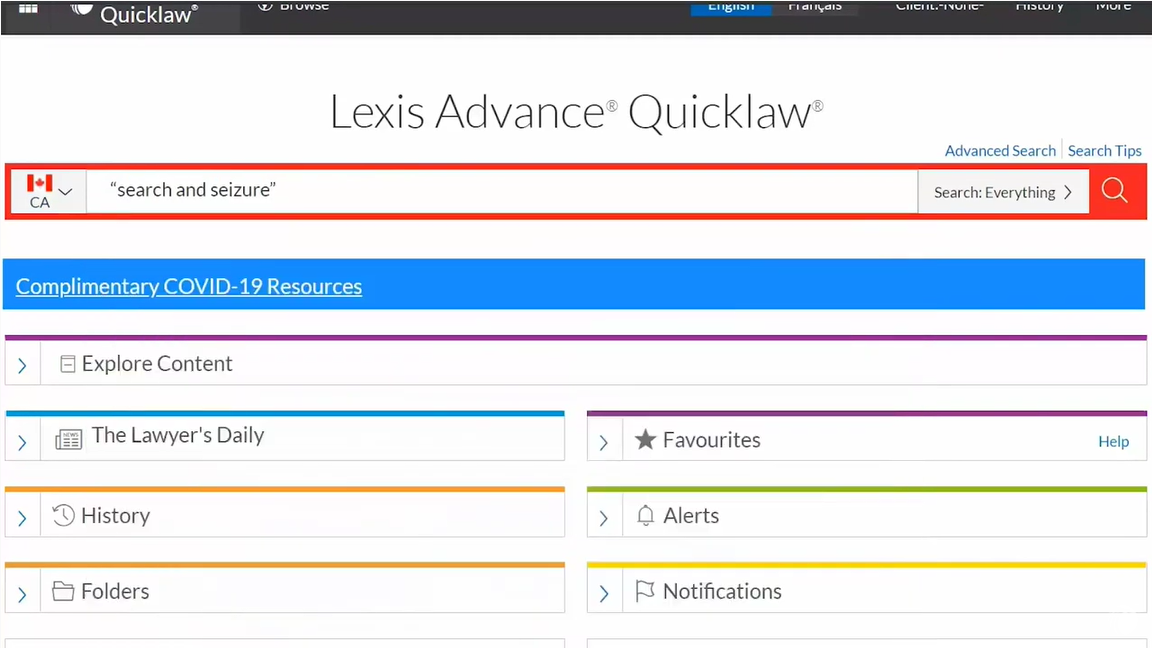Select the English language option
1152x648 pixels.
point(731,7)
